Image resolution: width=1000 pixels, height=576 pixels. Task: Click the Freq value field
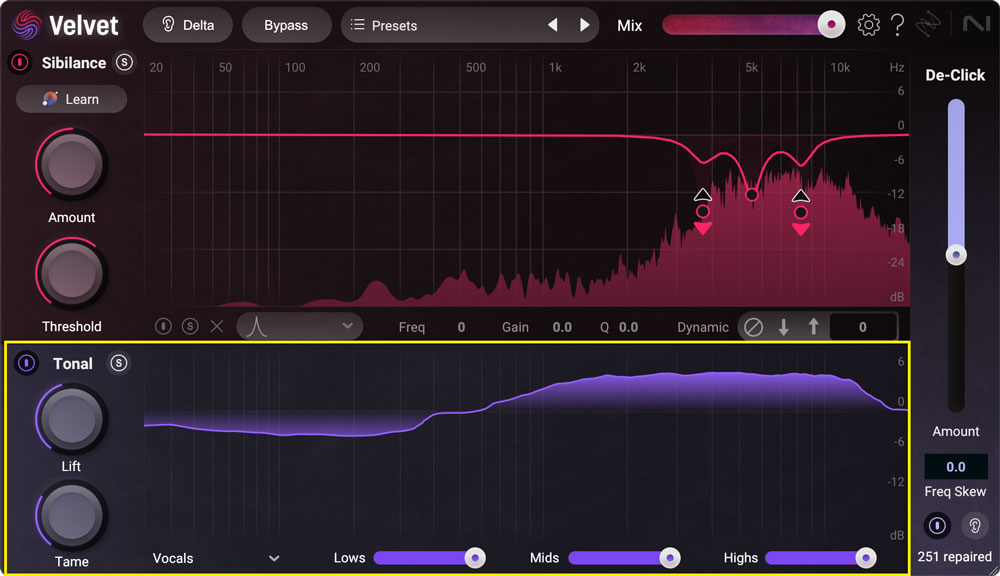pos(461,327)
